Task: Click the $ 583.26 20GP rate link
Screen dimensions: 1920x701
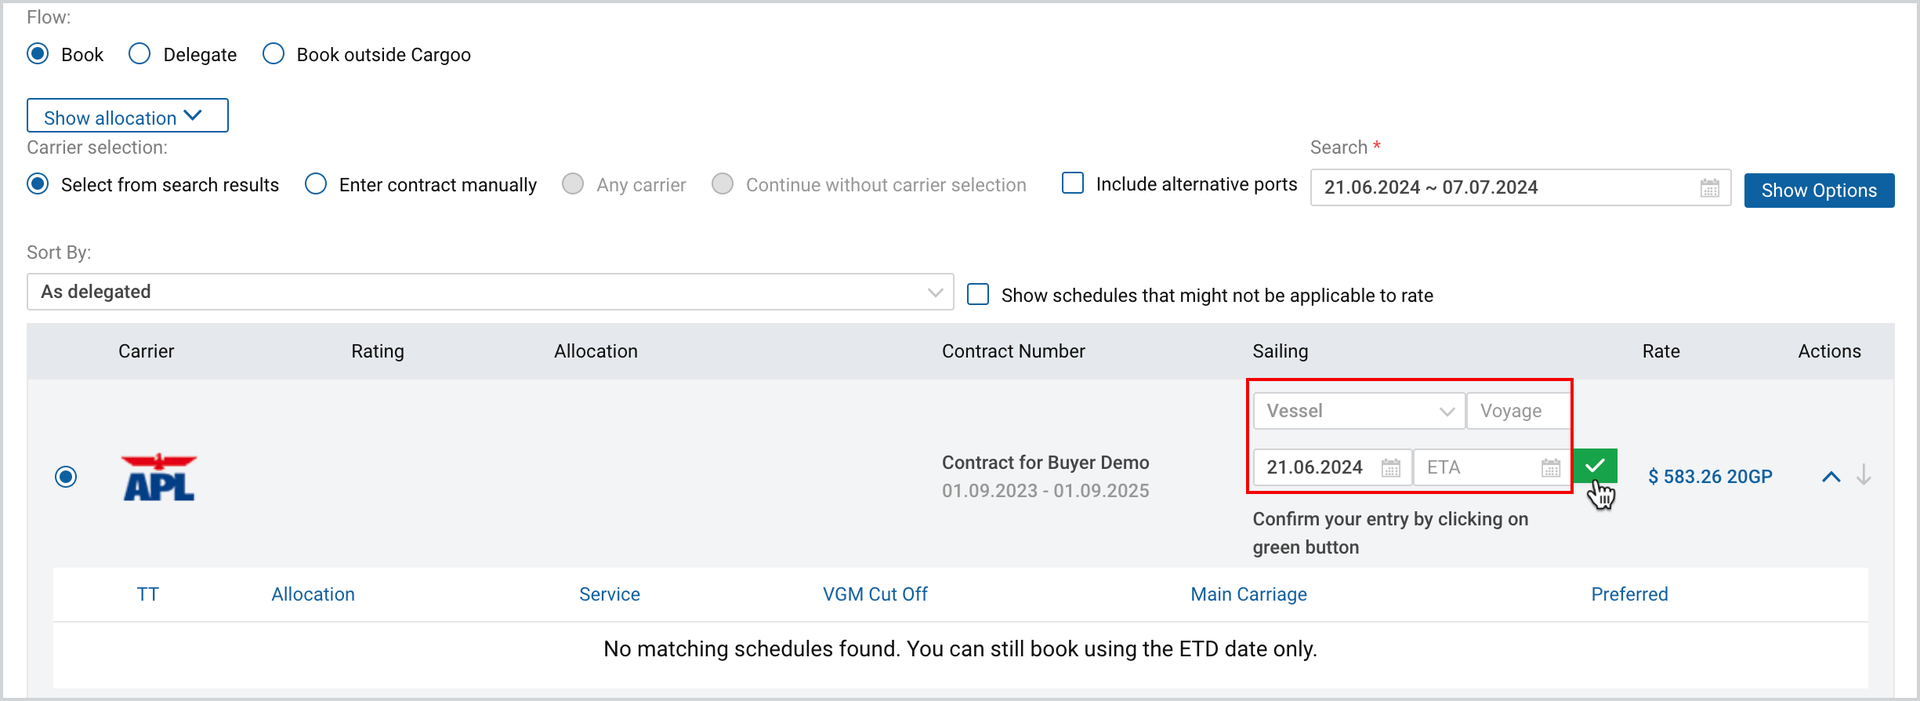Action: [x=1710, y=477]
